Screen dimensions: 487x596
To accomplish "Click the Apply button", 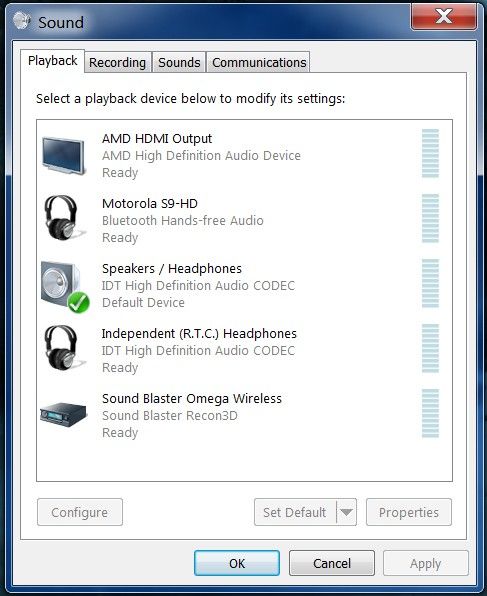I will pos(426,563).
